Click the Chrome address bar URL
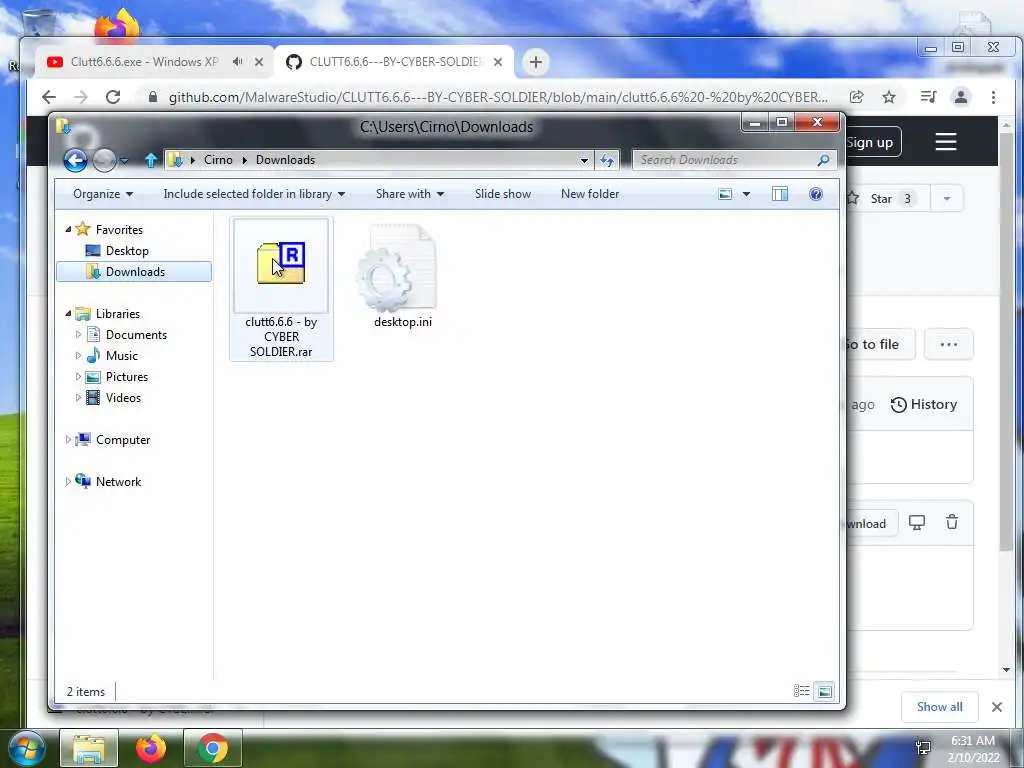1024x768 pixels. (498, 97)
